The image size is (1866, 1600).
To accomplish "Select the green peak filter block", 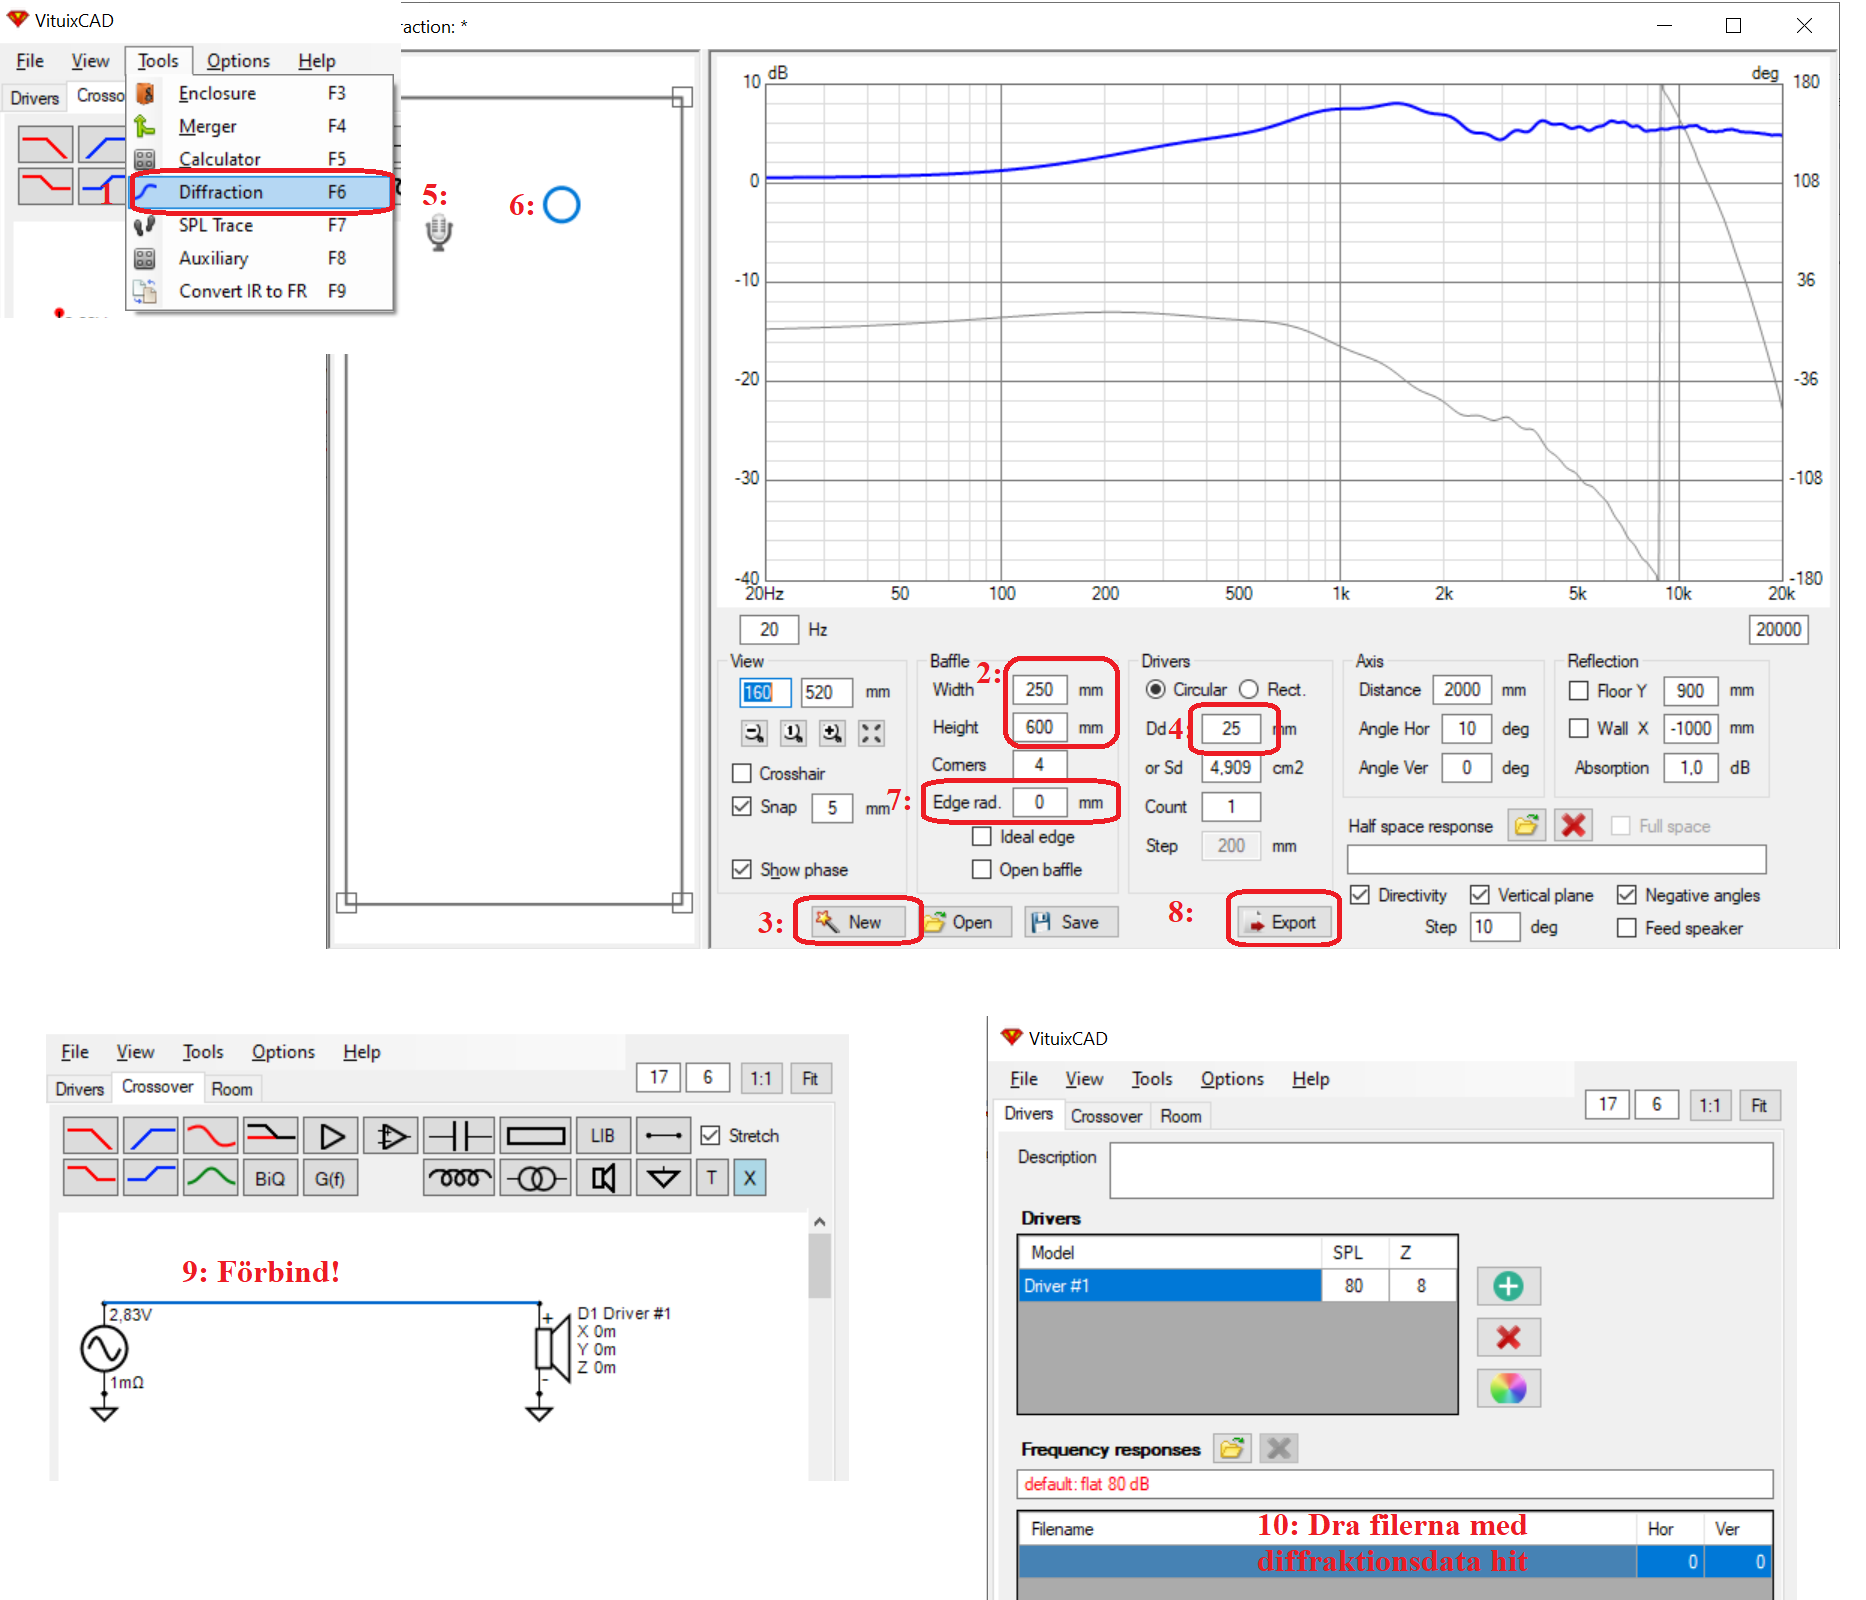I will click(x=211, y=1178).
